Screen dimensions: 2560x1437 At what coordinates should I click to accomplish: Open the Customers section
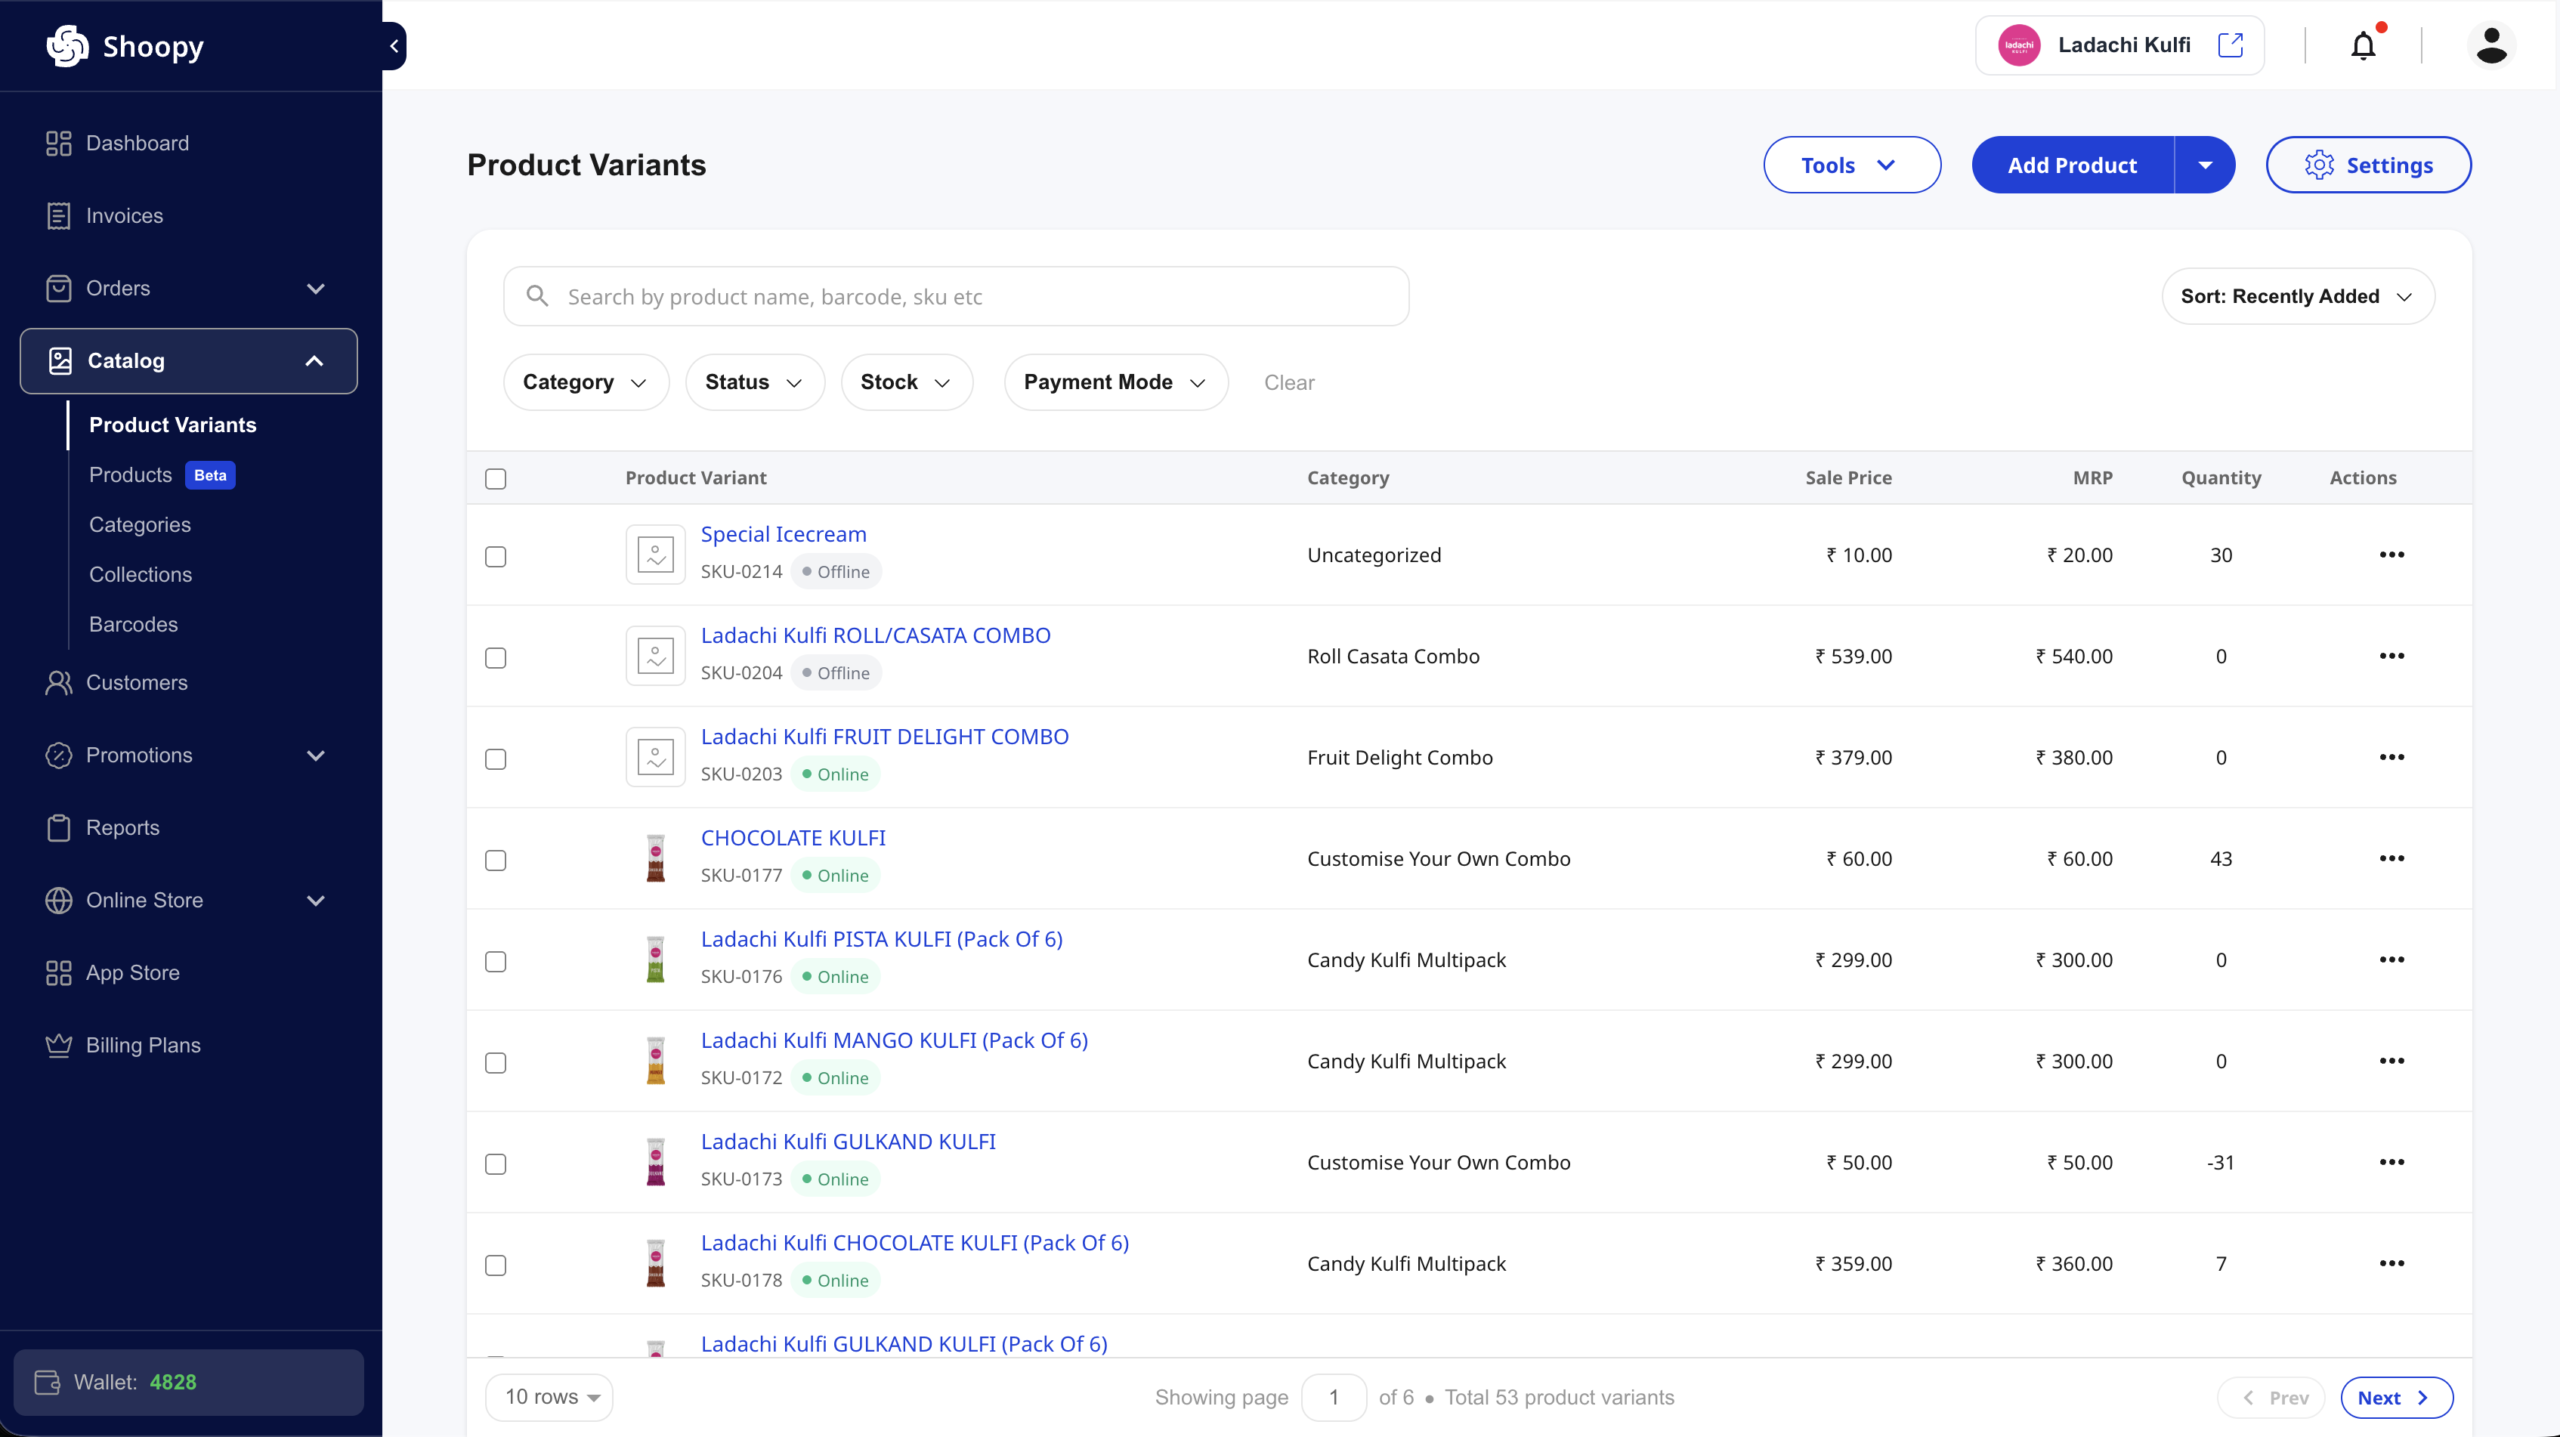pos(136,683)
